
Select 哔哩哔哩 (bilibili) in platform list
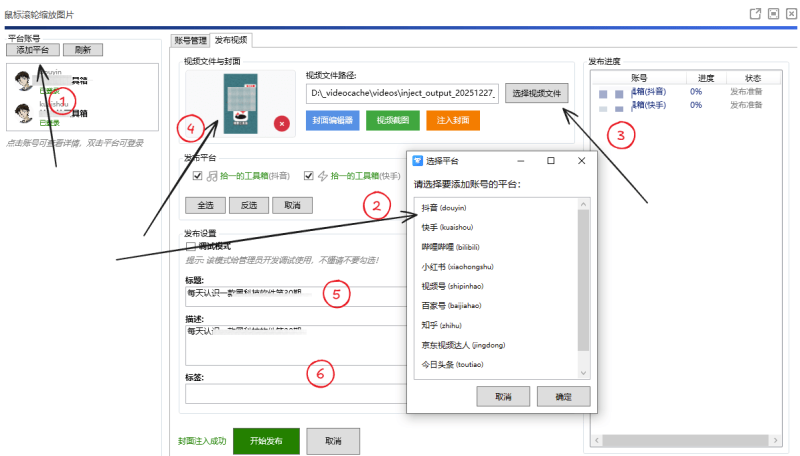pos(496,247)
